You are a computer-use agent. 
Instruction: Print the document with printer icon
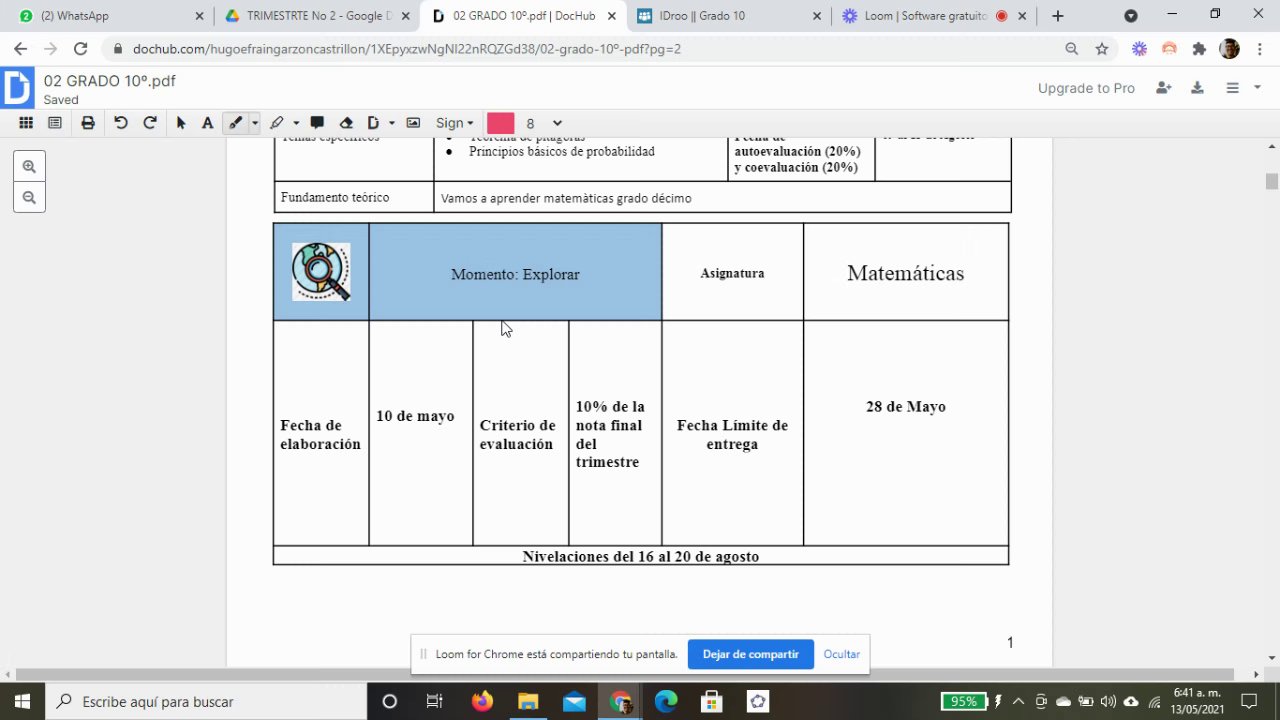tap(88, 123)
